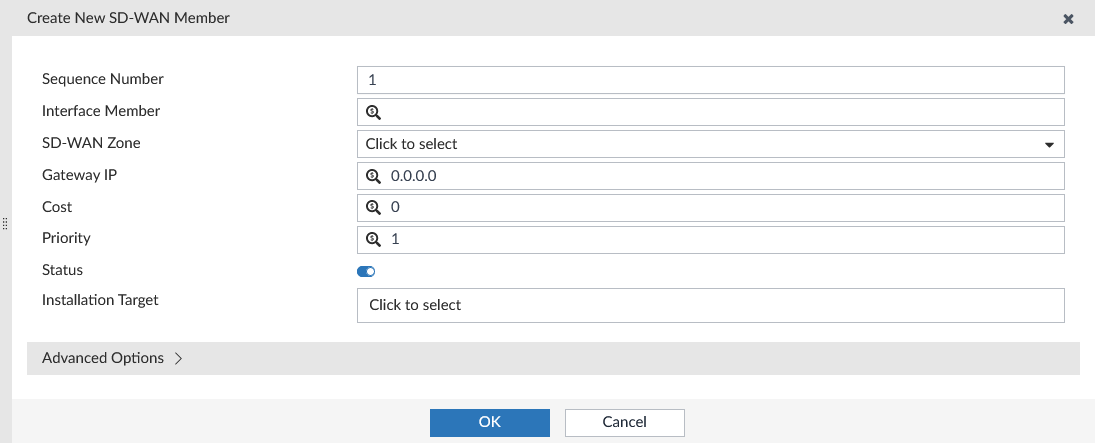The height and width of the screenshot is (443, 1095).
Task: Open the Installation Target selector
Action: tap(710, 305)
